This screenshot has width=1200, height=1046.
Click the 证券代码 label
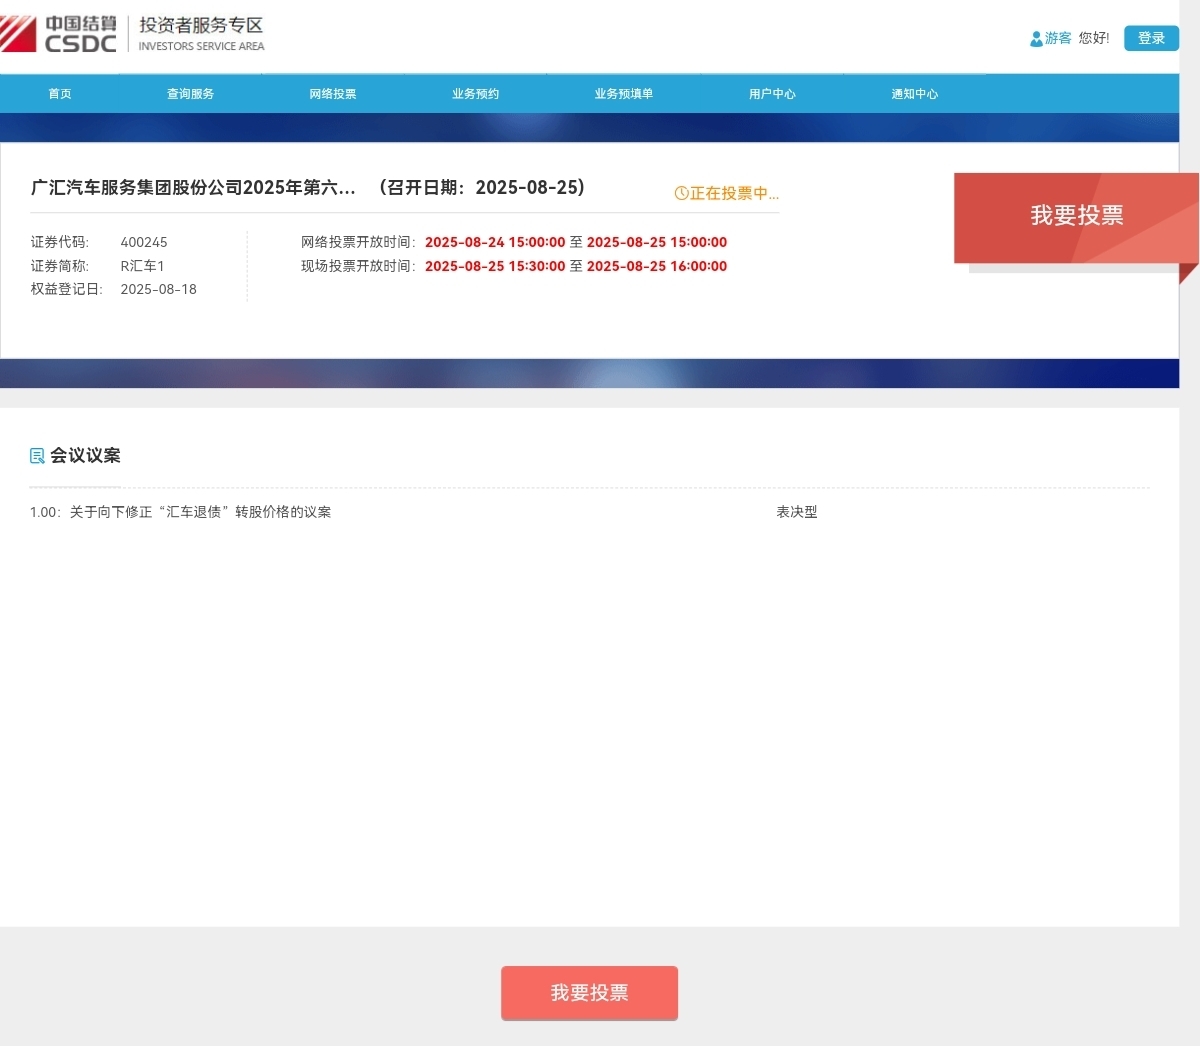[x=60, y=242]
